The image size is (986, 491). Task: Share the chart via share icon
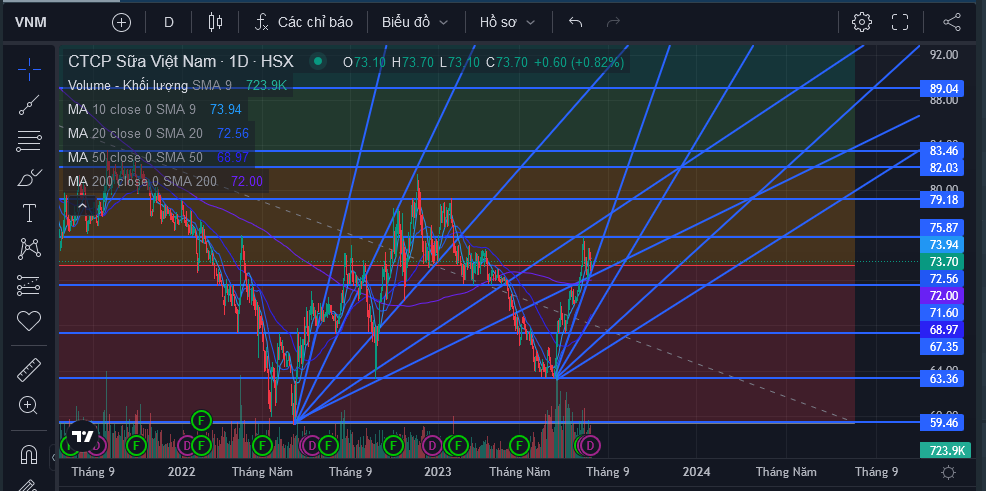click(952, 23)
